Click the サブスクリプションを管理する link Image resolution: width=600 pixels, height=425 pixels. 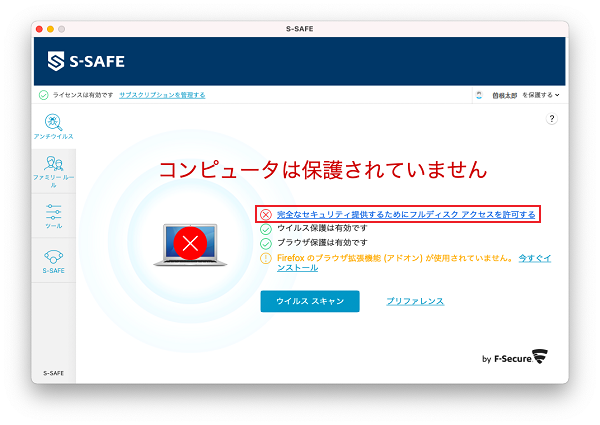(x=162, y=95)
